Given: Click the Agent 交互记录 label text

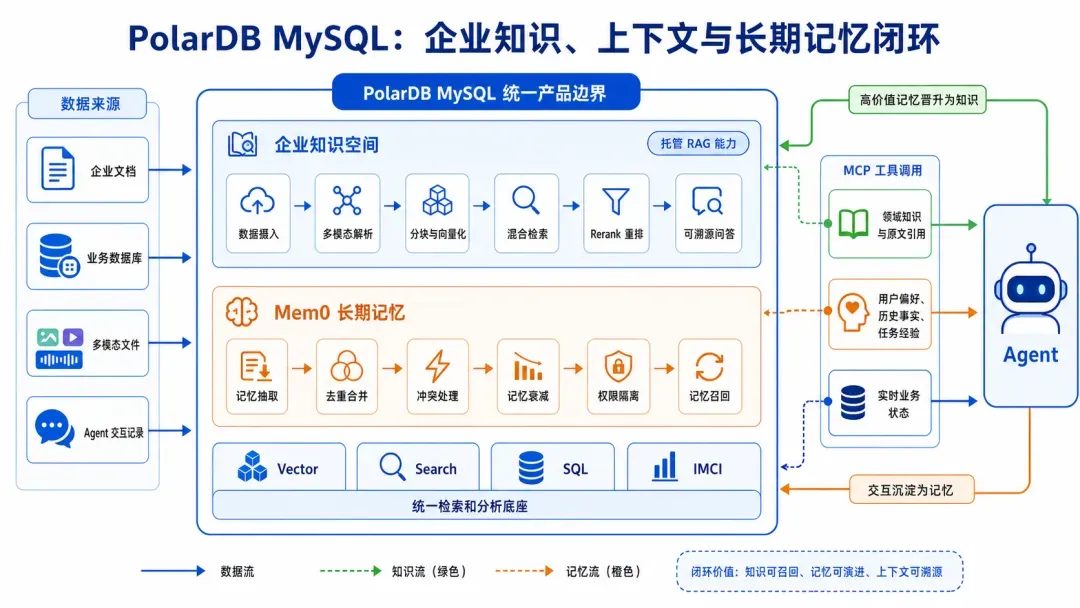Looking at the screenshot, I should tap(114, 432).
